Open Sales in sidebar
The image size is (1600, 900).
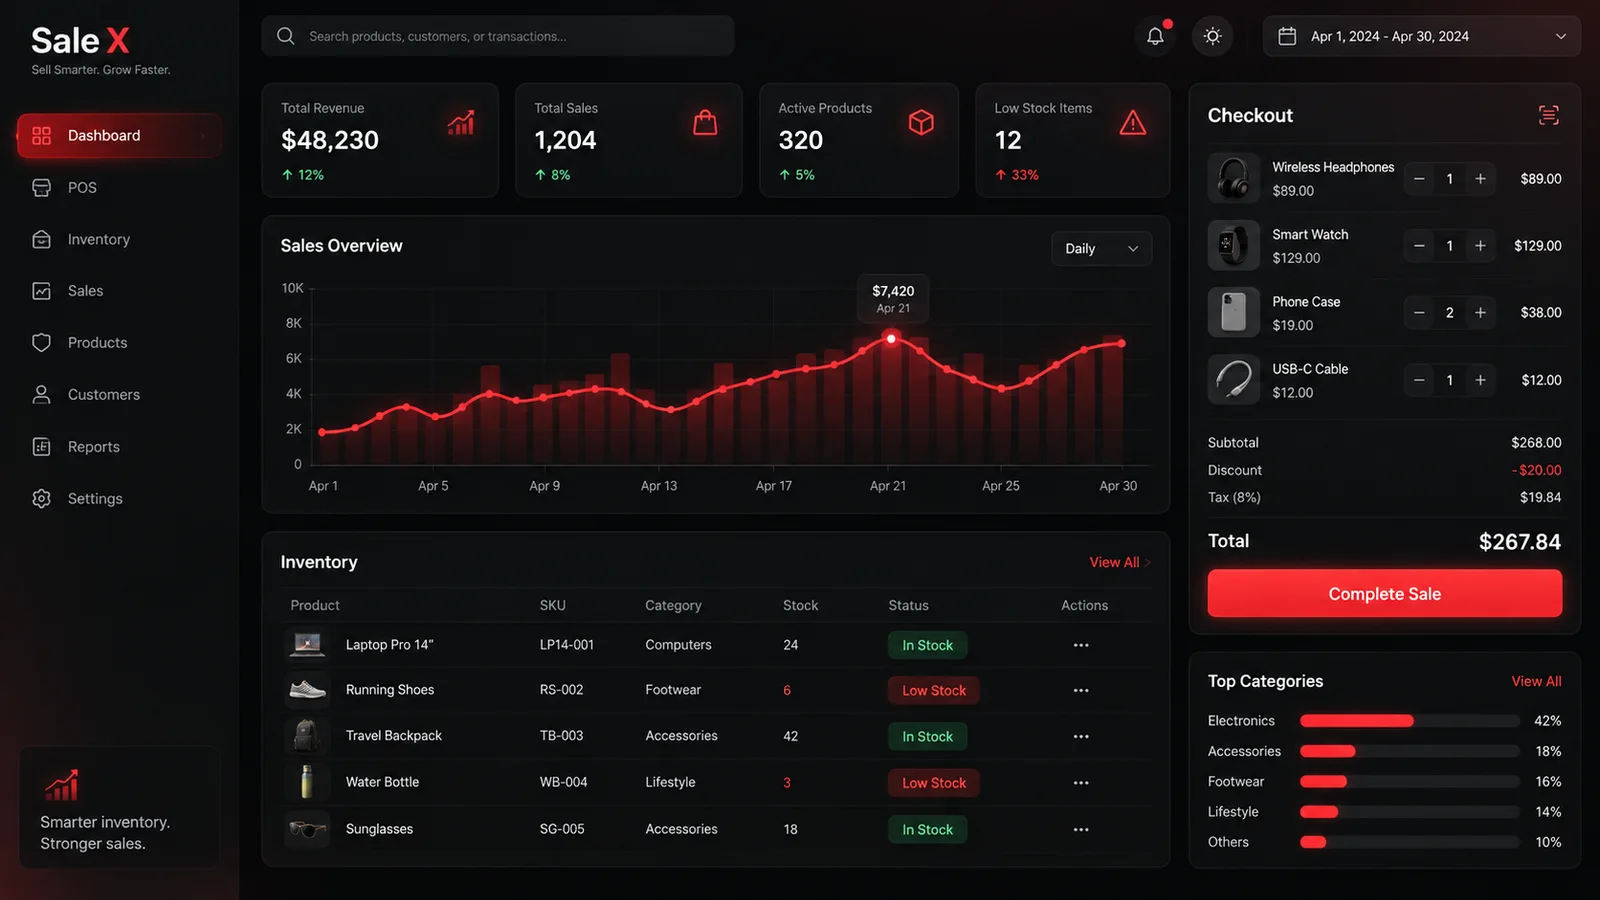pos(118,291)
